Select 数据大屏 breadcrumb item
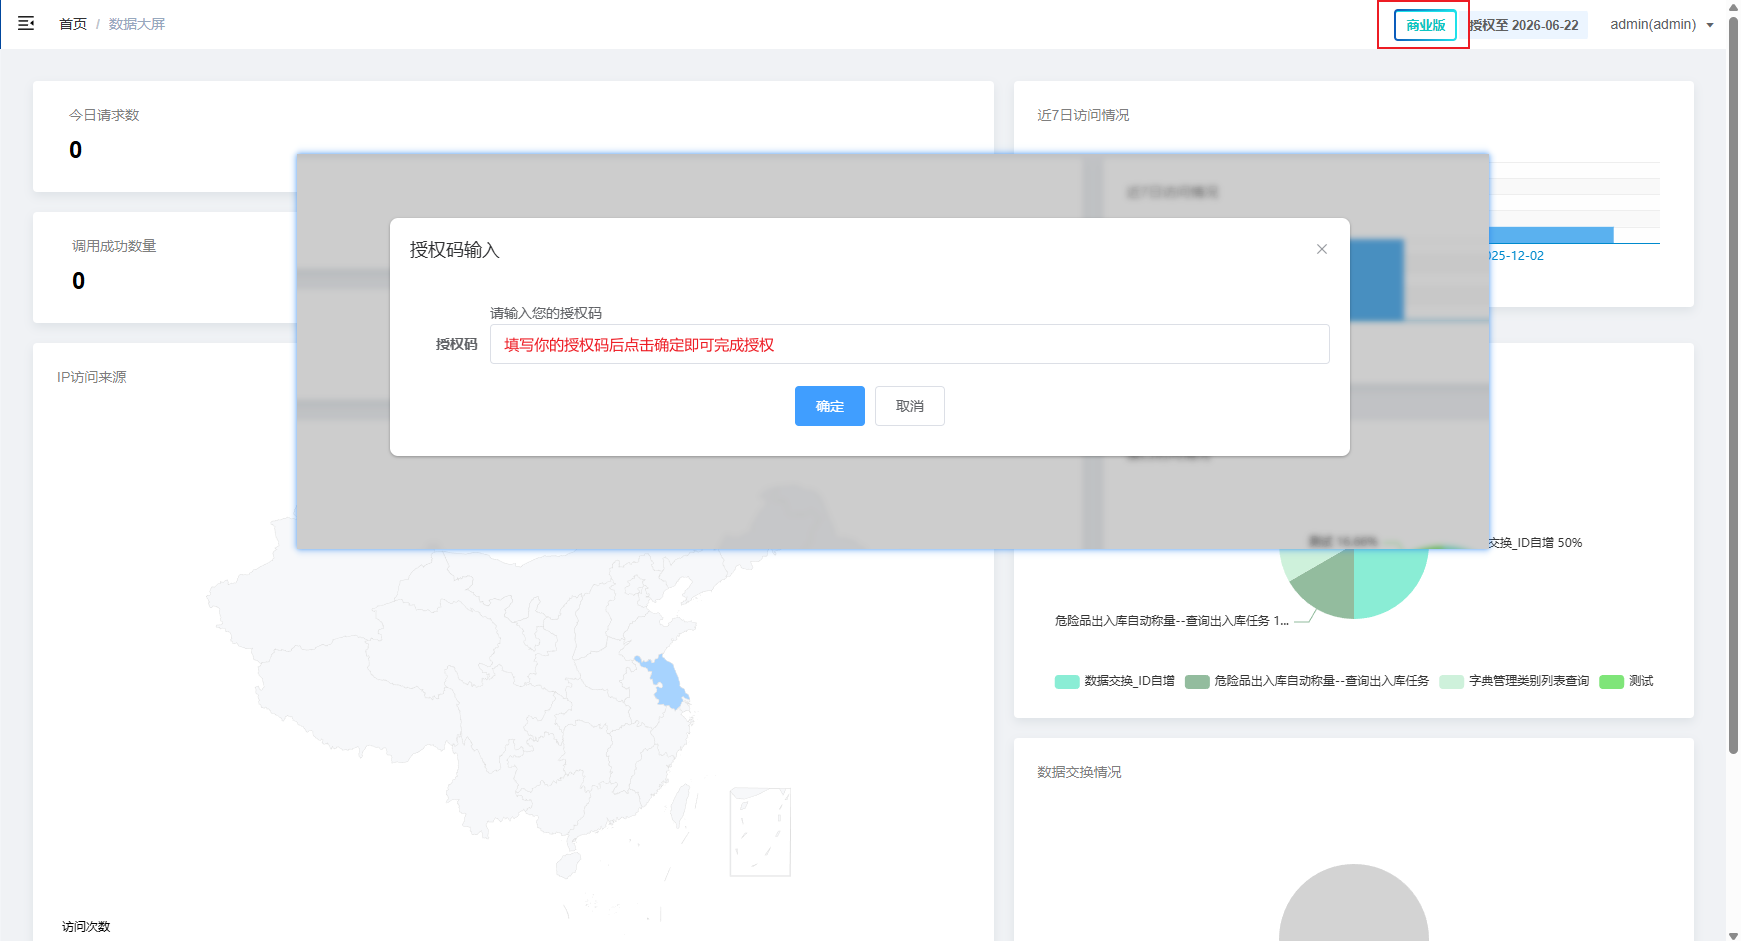The image size is (1741, 941). pos(137,24)
